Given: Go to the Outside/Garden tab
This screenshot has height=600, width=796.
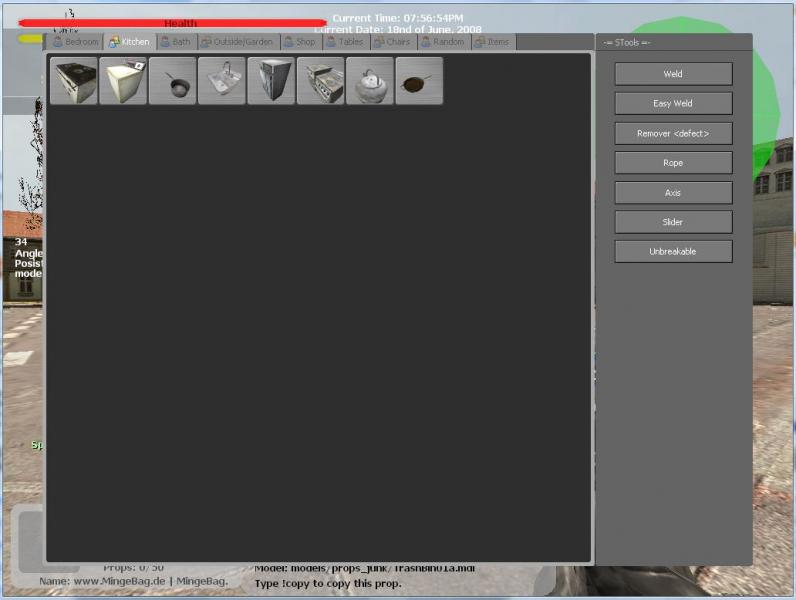Looking at the screenshot, I should 237,42.
